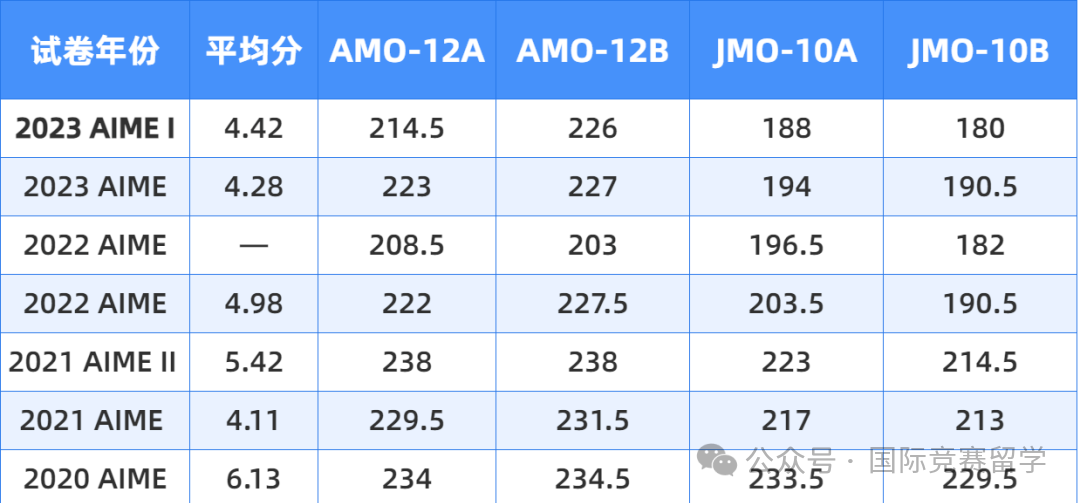Select the 196.5 cell under JMO-10A

click(786, 245)
